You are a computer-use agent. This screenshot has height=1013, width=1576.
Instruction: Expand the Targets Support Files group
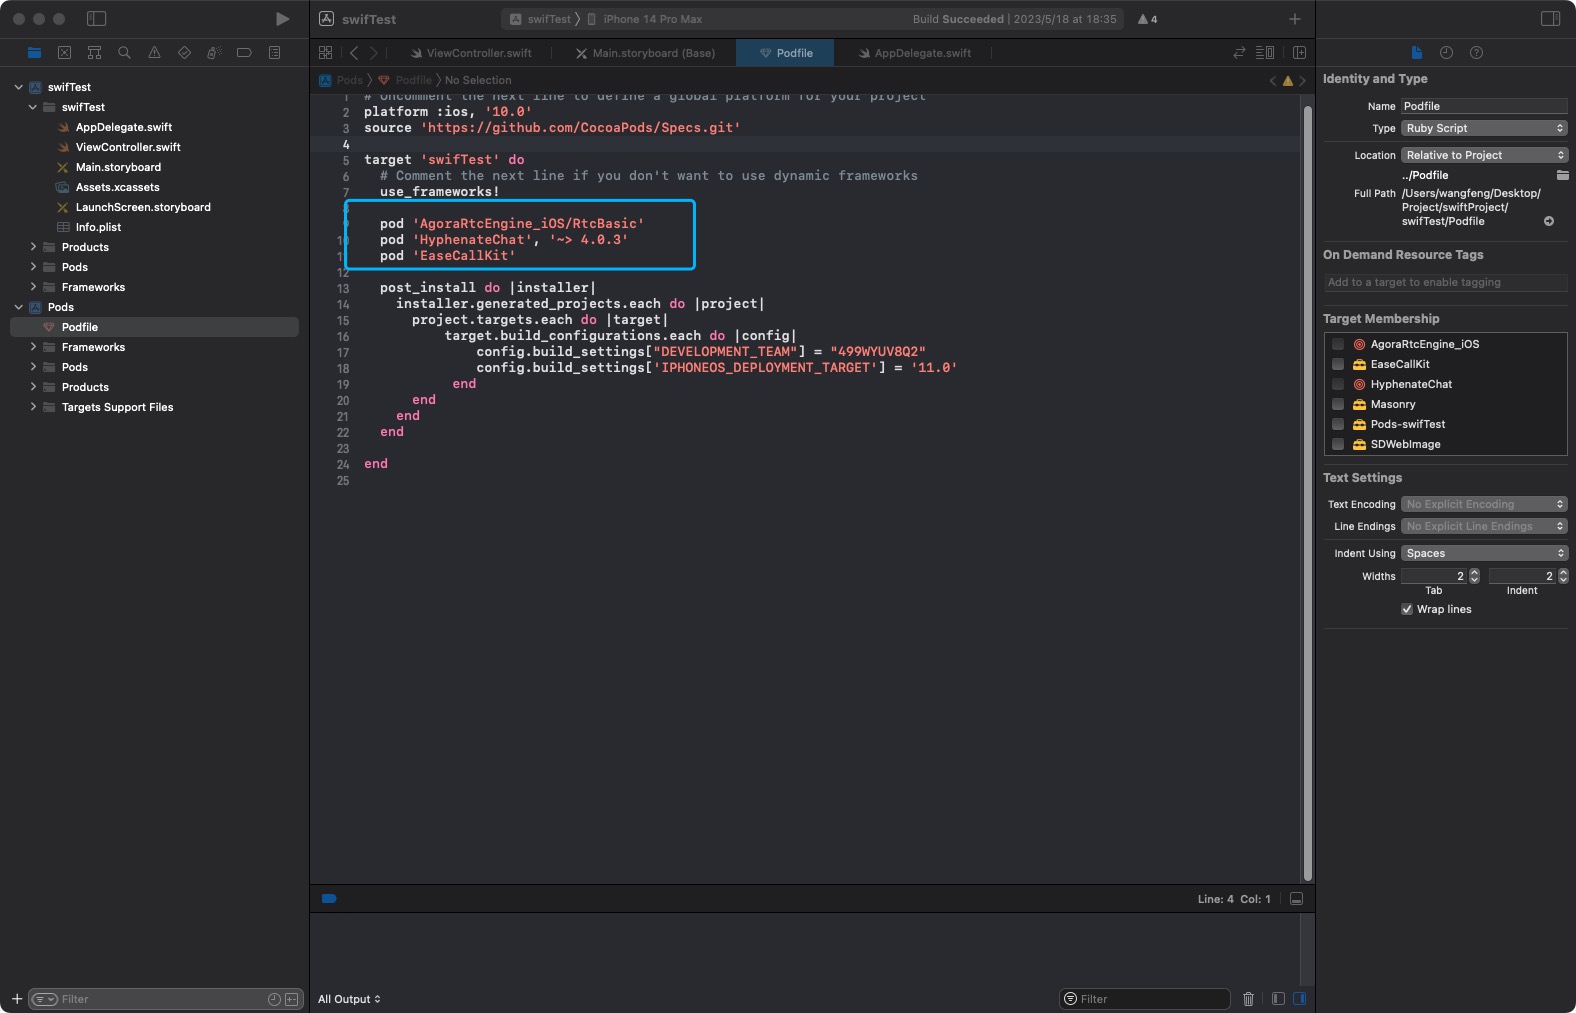pos(33,407)
